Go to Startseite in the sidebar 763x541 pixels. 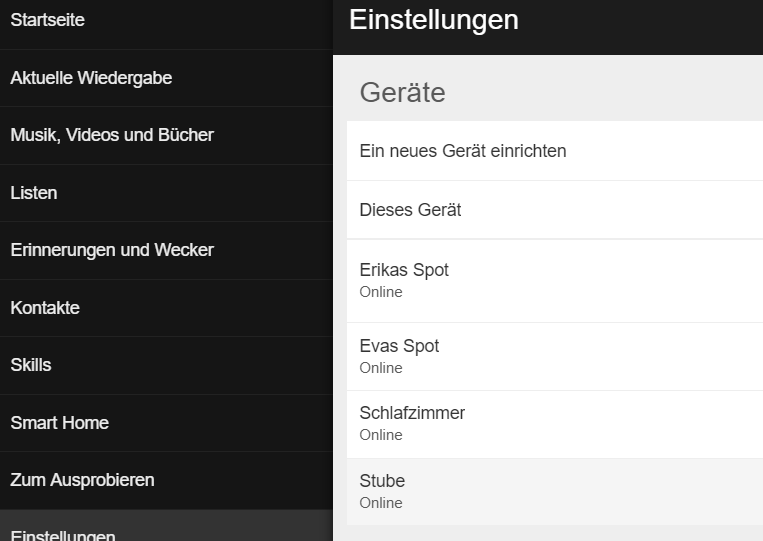48,21
